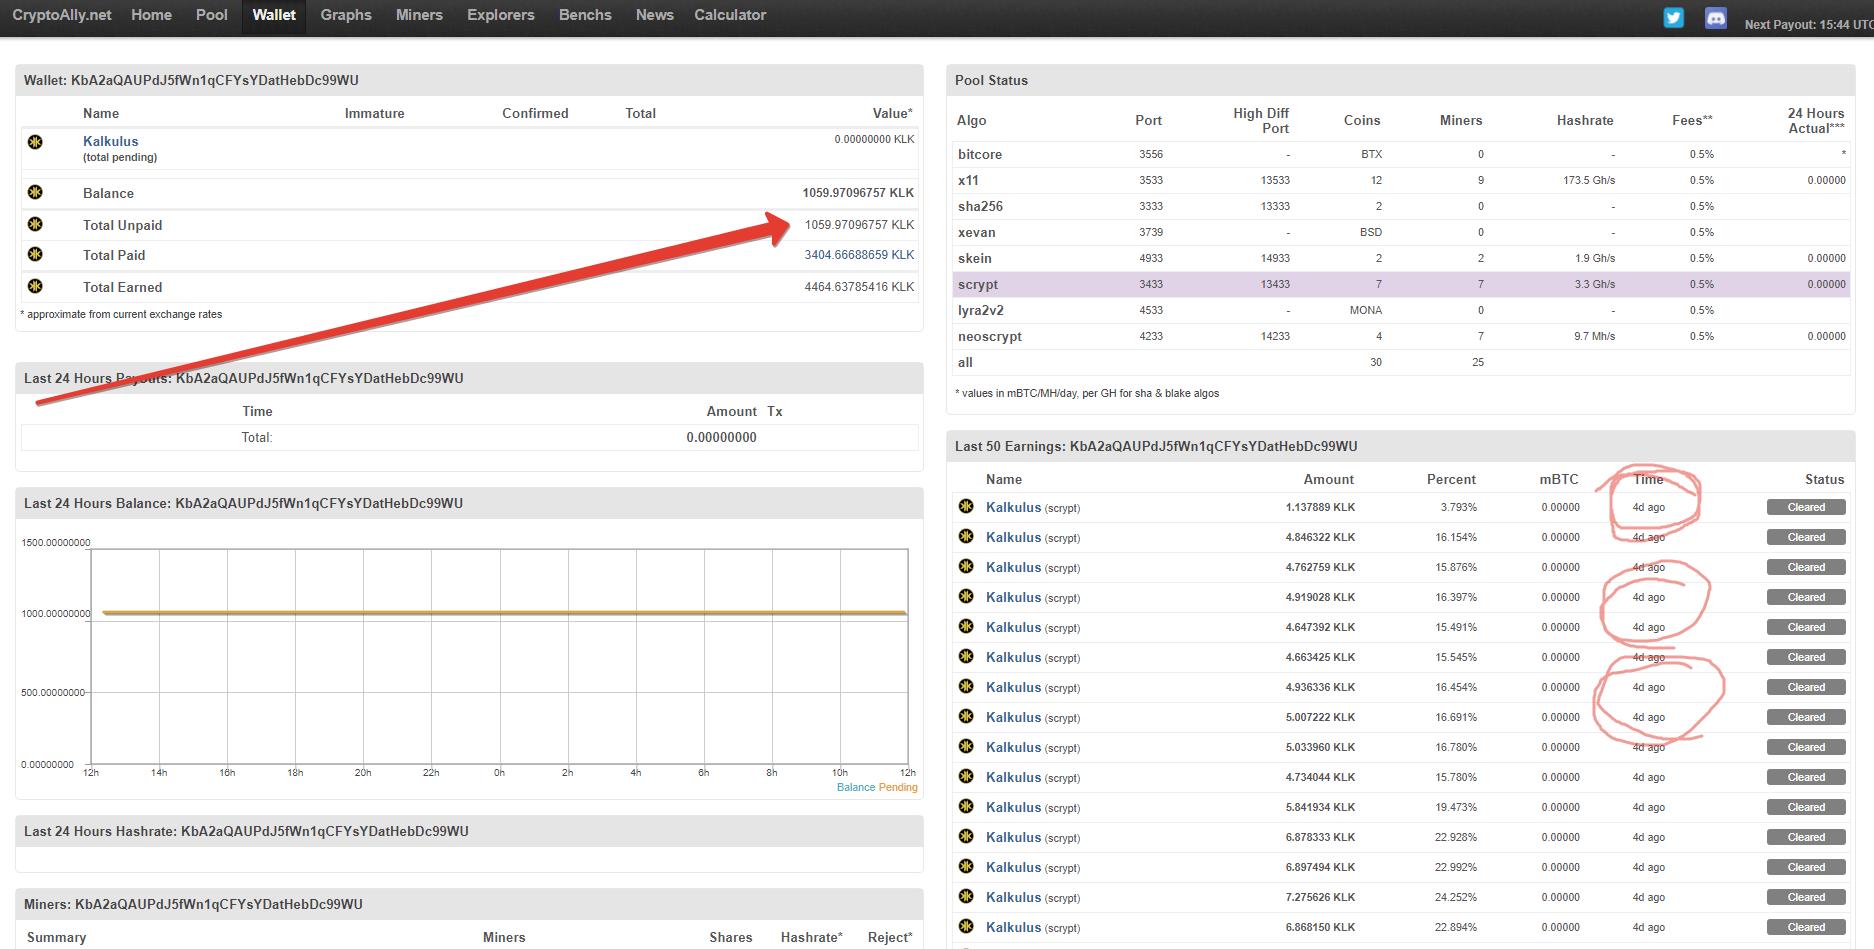Click Cleared status in 4.919028 KLK row

tap(1806, 597)
